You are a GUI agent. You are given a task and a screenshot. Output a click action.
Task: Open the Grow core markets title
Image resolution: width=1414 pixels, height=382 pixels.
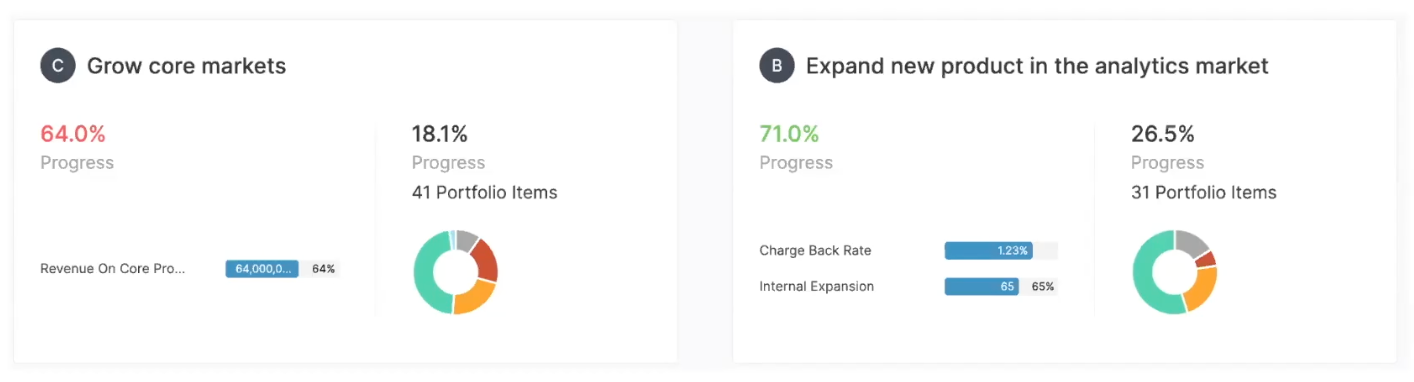pyautogui.click(x=186, y=66)
